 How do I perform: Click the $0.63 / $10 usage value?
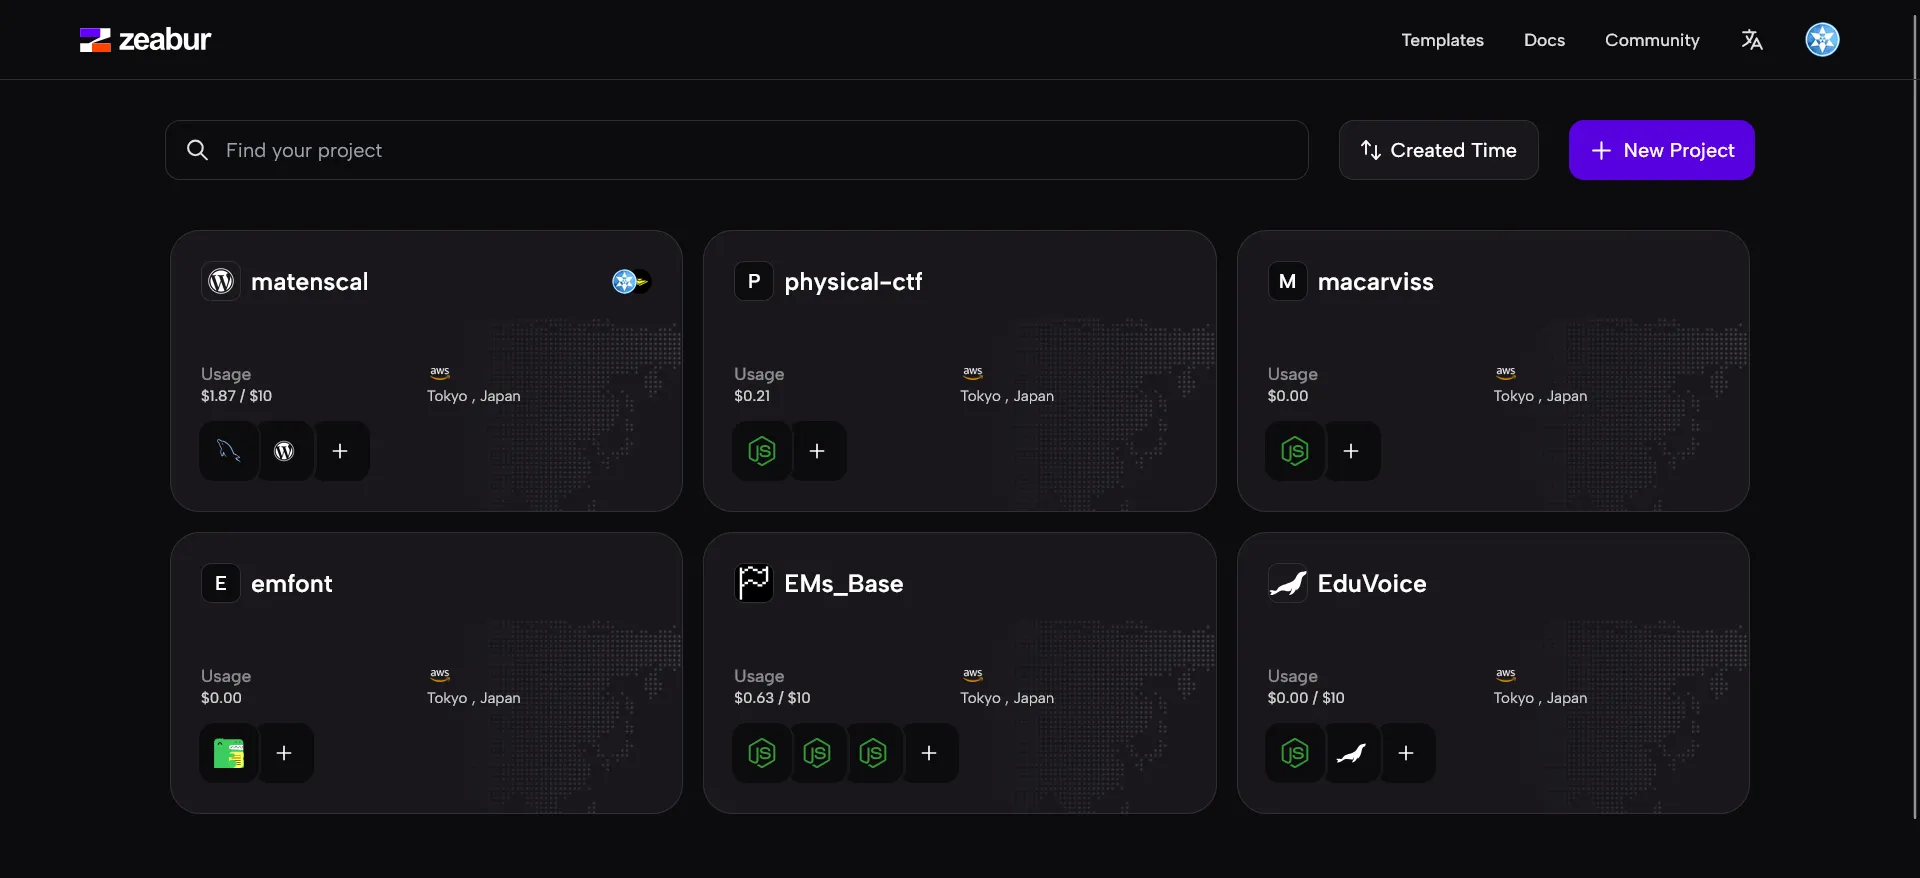[772, 698]
